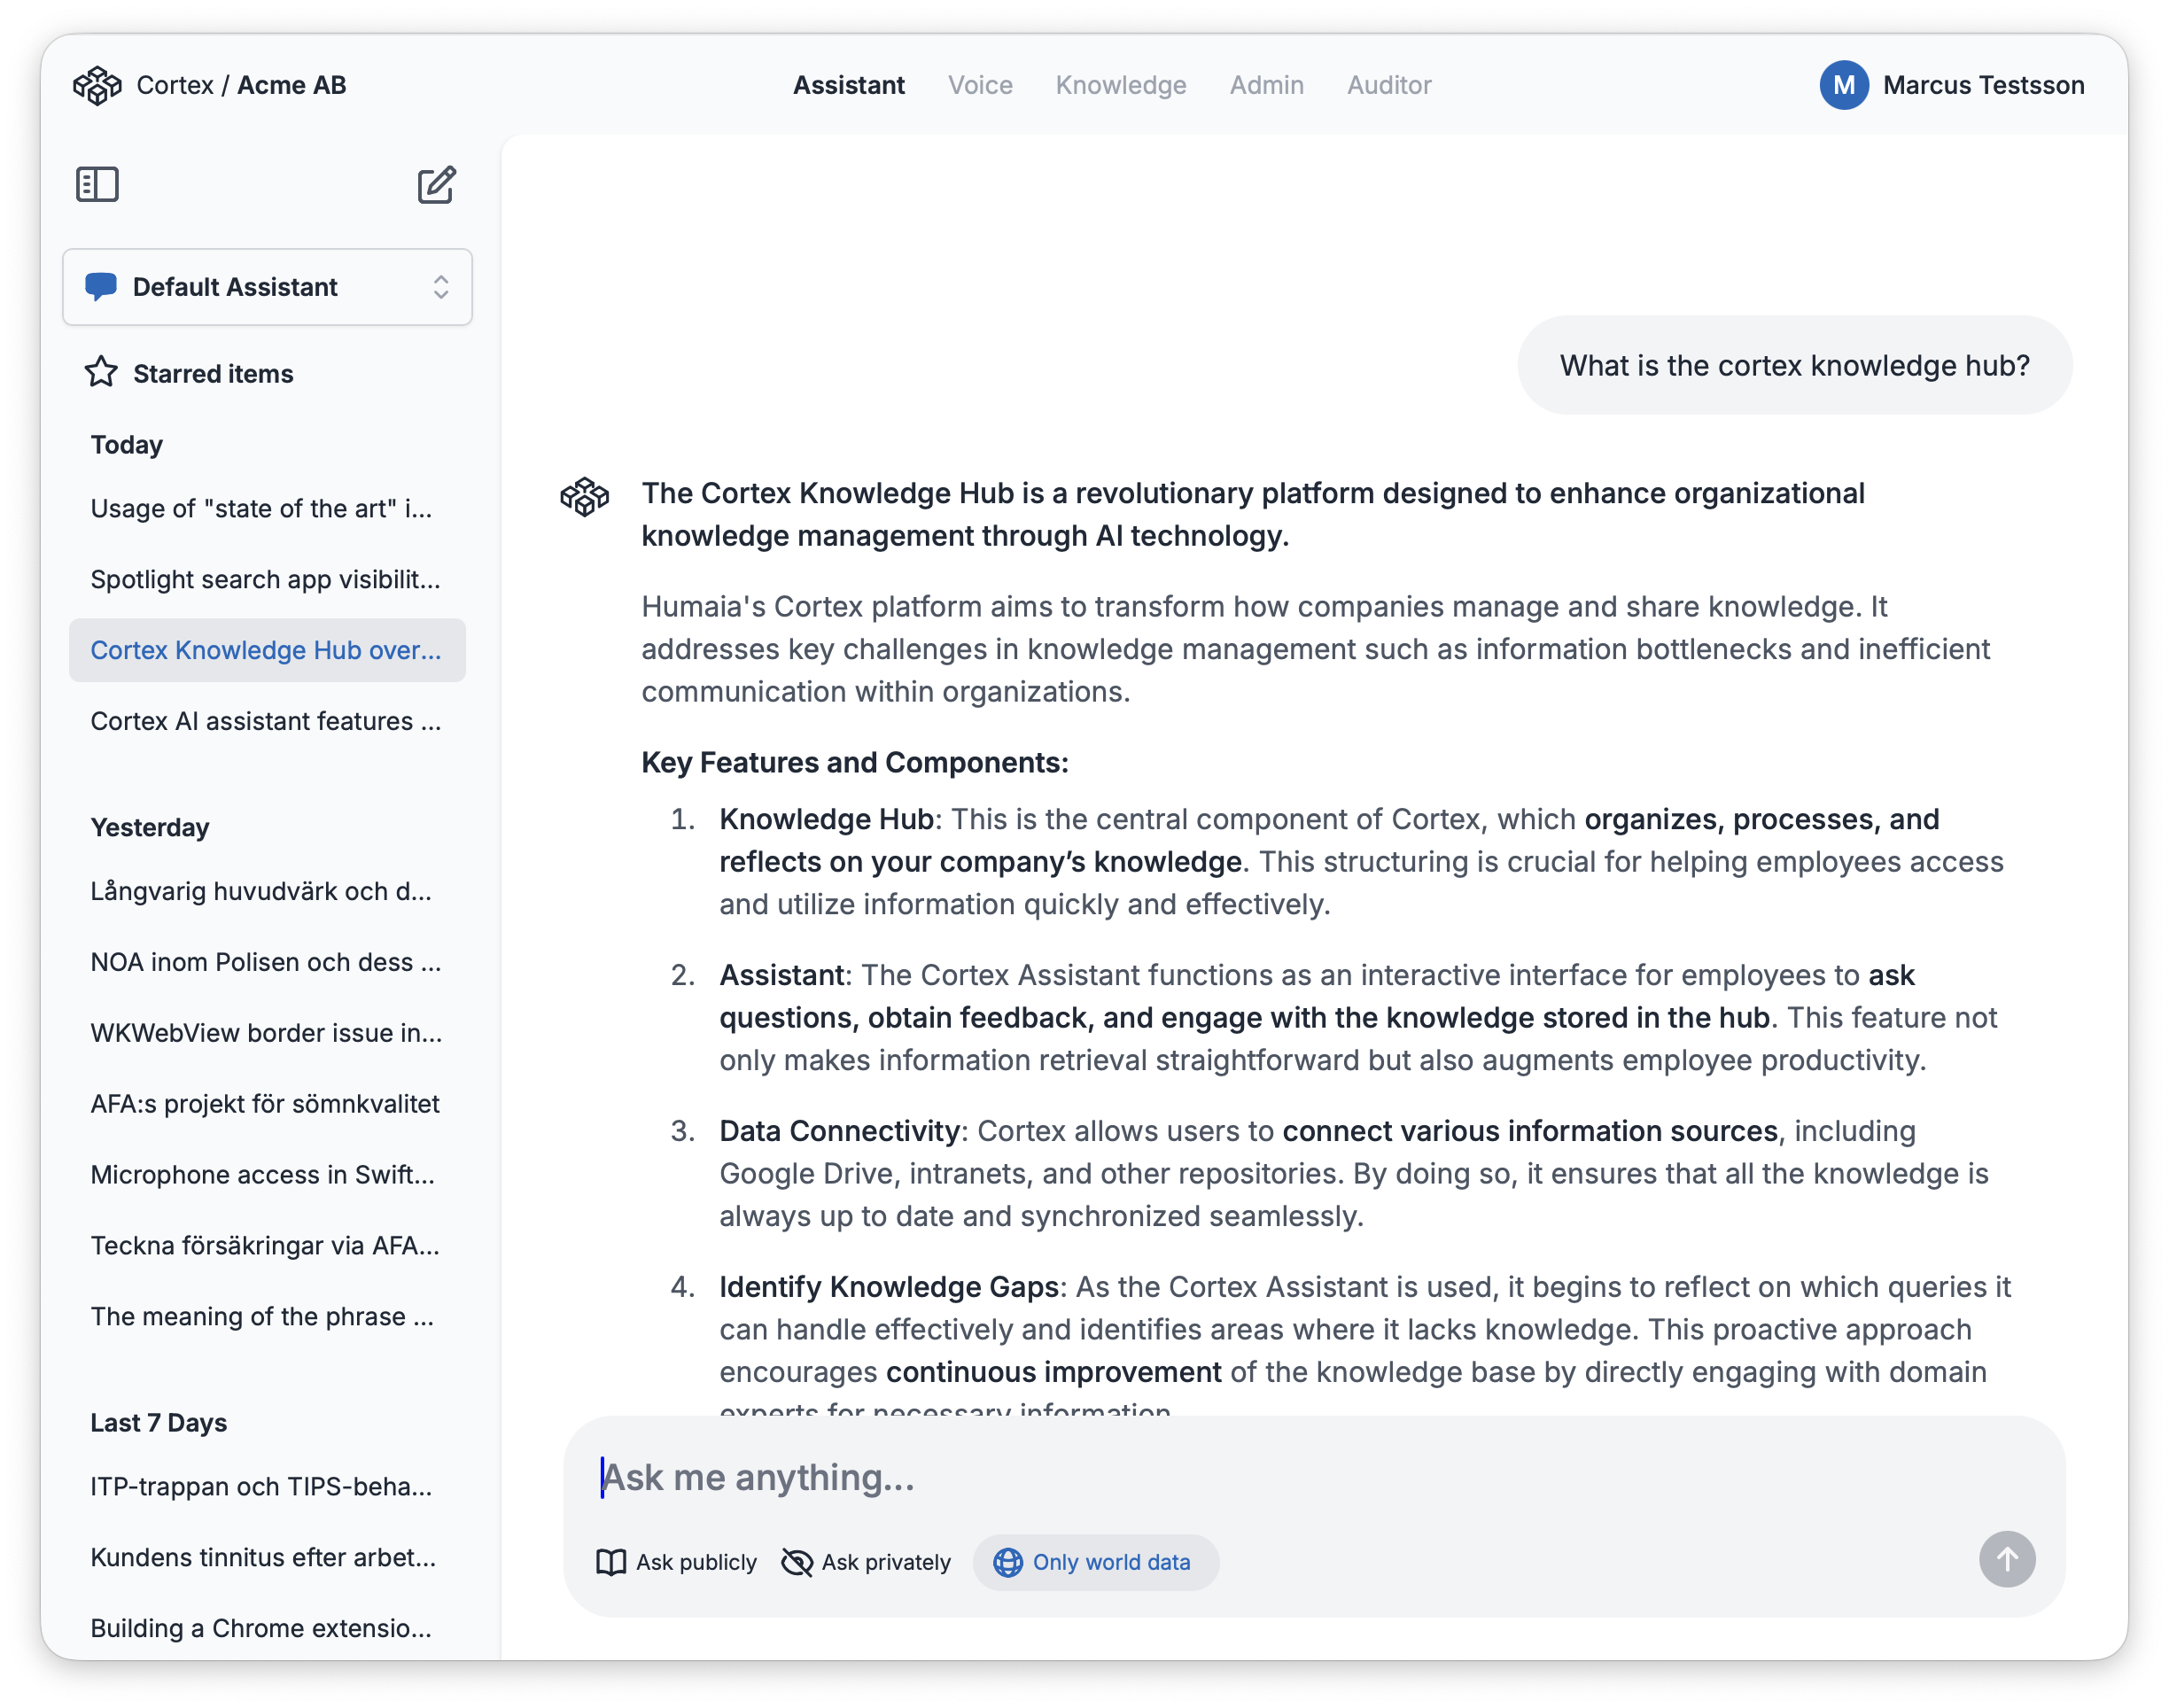Image resolution: width=2169 pixels, height=1708 pixels.
Task: Switch to the Assistant tab
Action: (x=849, y=85)
